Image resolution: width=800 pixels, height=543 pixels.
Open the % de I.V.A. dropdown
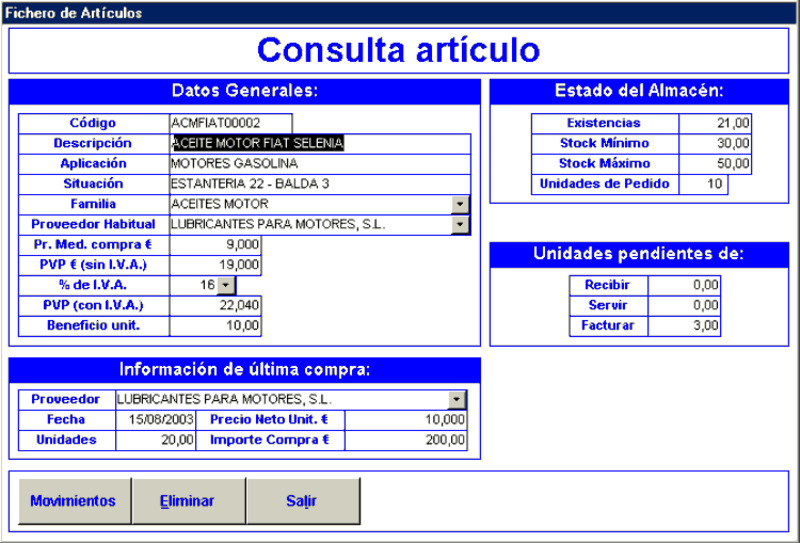click(x=224, y=285)
